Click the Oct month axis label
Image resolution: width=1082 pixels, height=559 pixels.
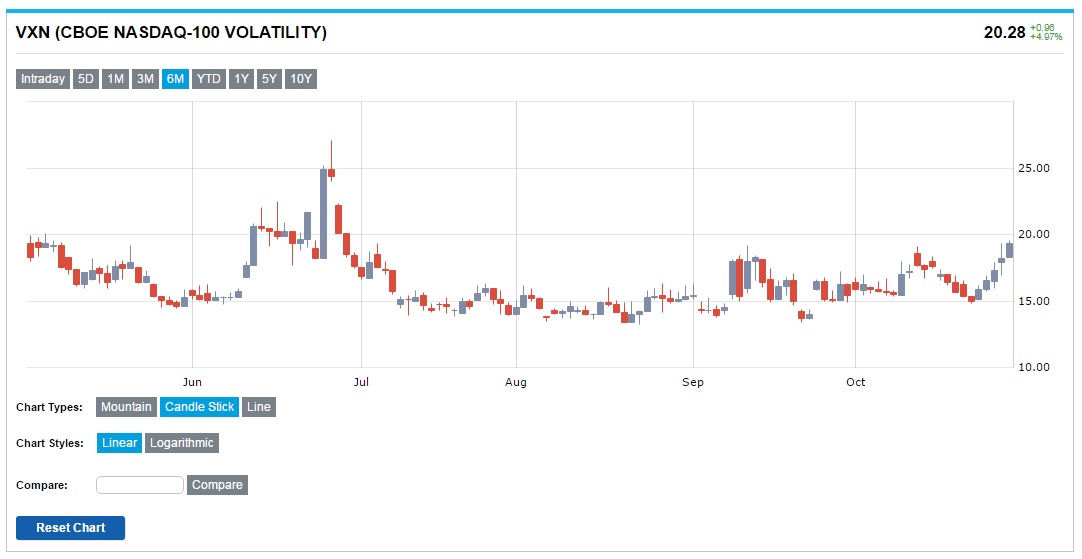[x=856, y=382]
